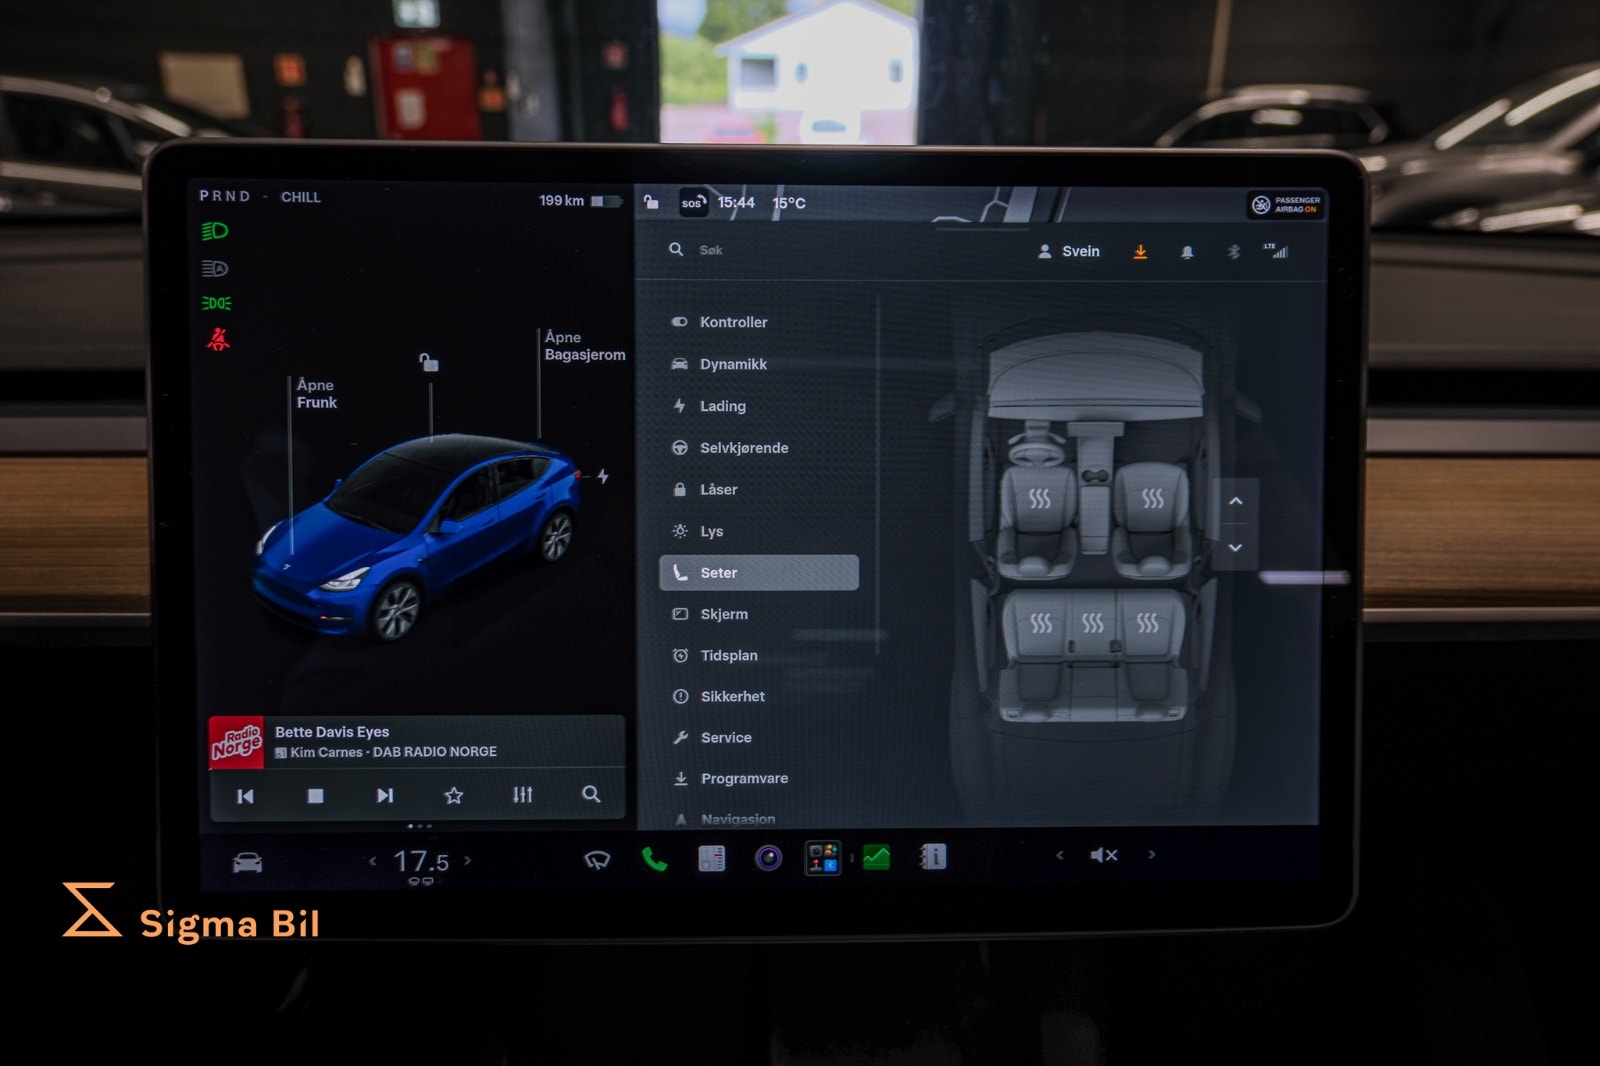1600x1066 pixels.
Task: Tap the lock icon in the status bar
Action: coord(651,202)
